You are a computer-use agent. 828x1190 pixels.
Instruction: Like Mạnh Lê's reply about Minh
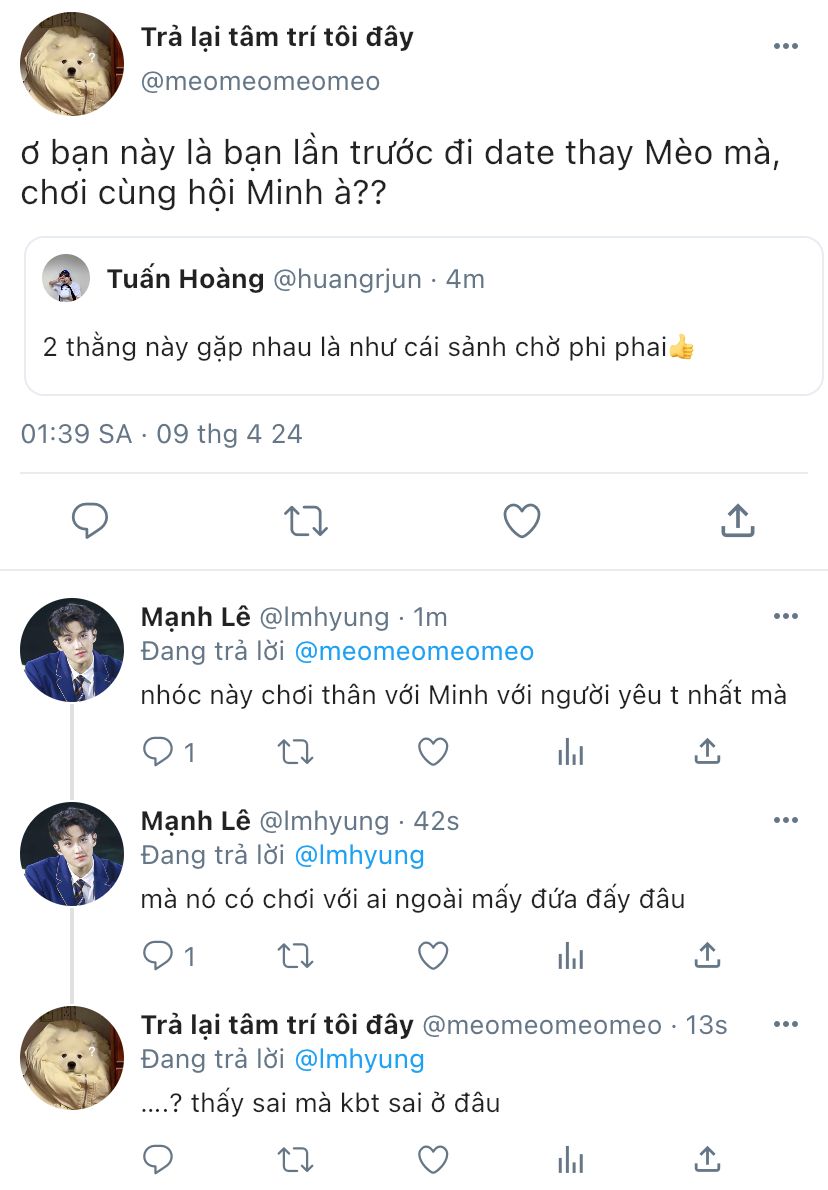pyautogui.click(x=432, y=752)
